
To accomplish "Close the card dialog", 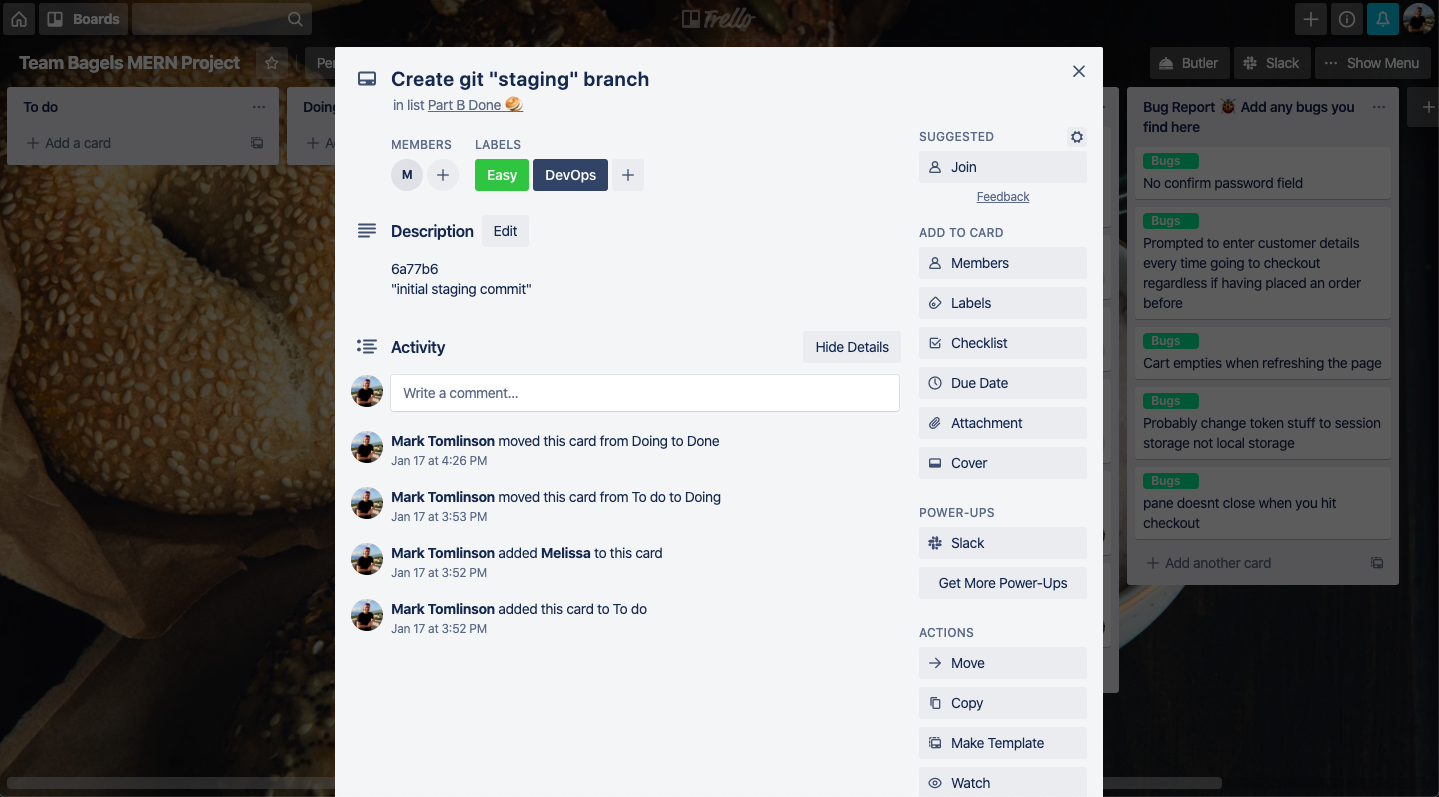I will pos(1079,71).
